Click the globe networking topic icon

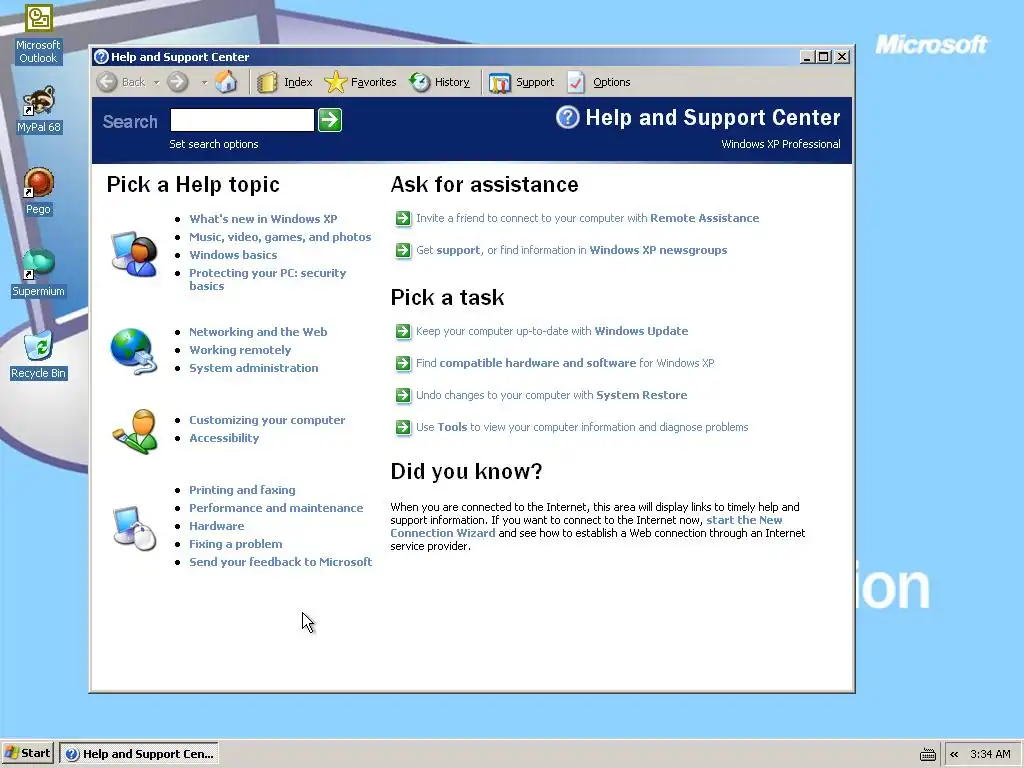click(x=135, y=351)
